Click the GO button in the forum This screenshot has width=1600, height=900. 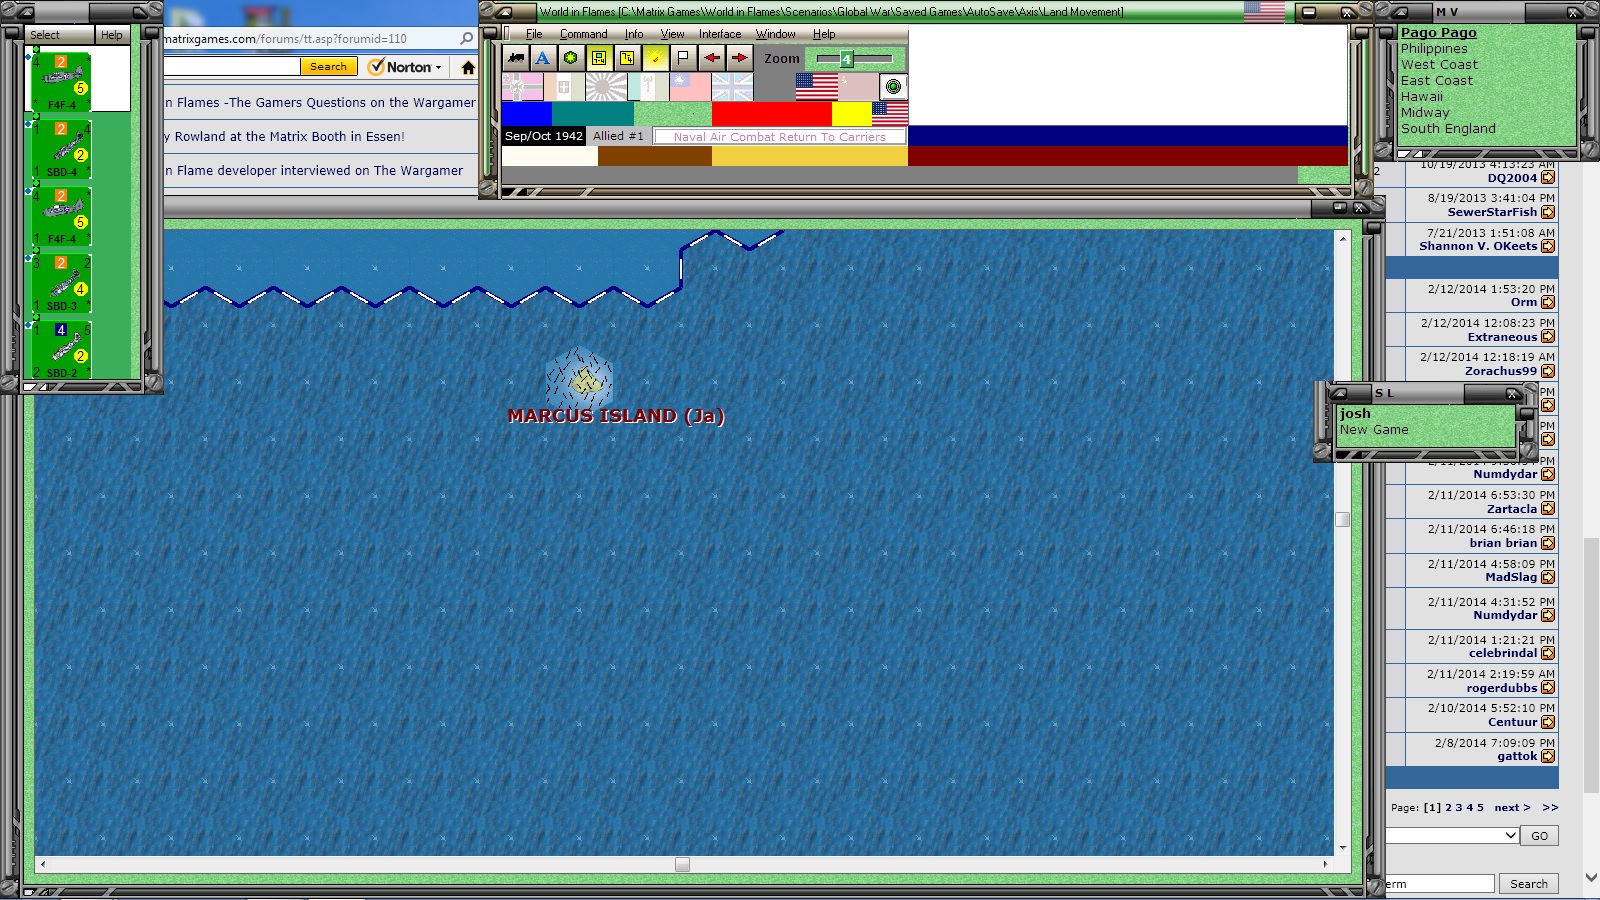pos(1539,836)
